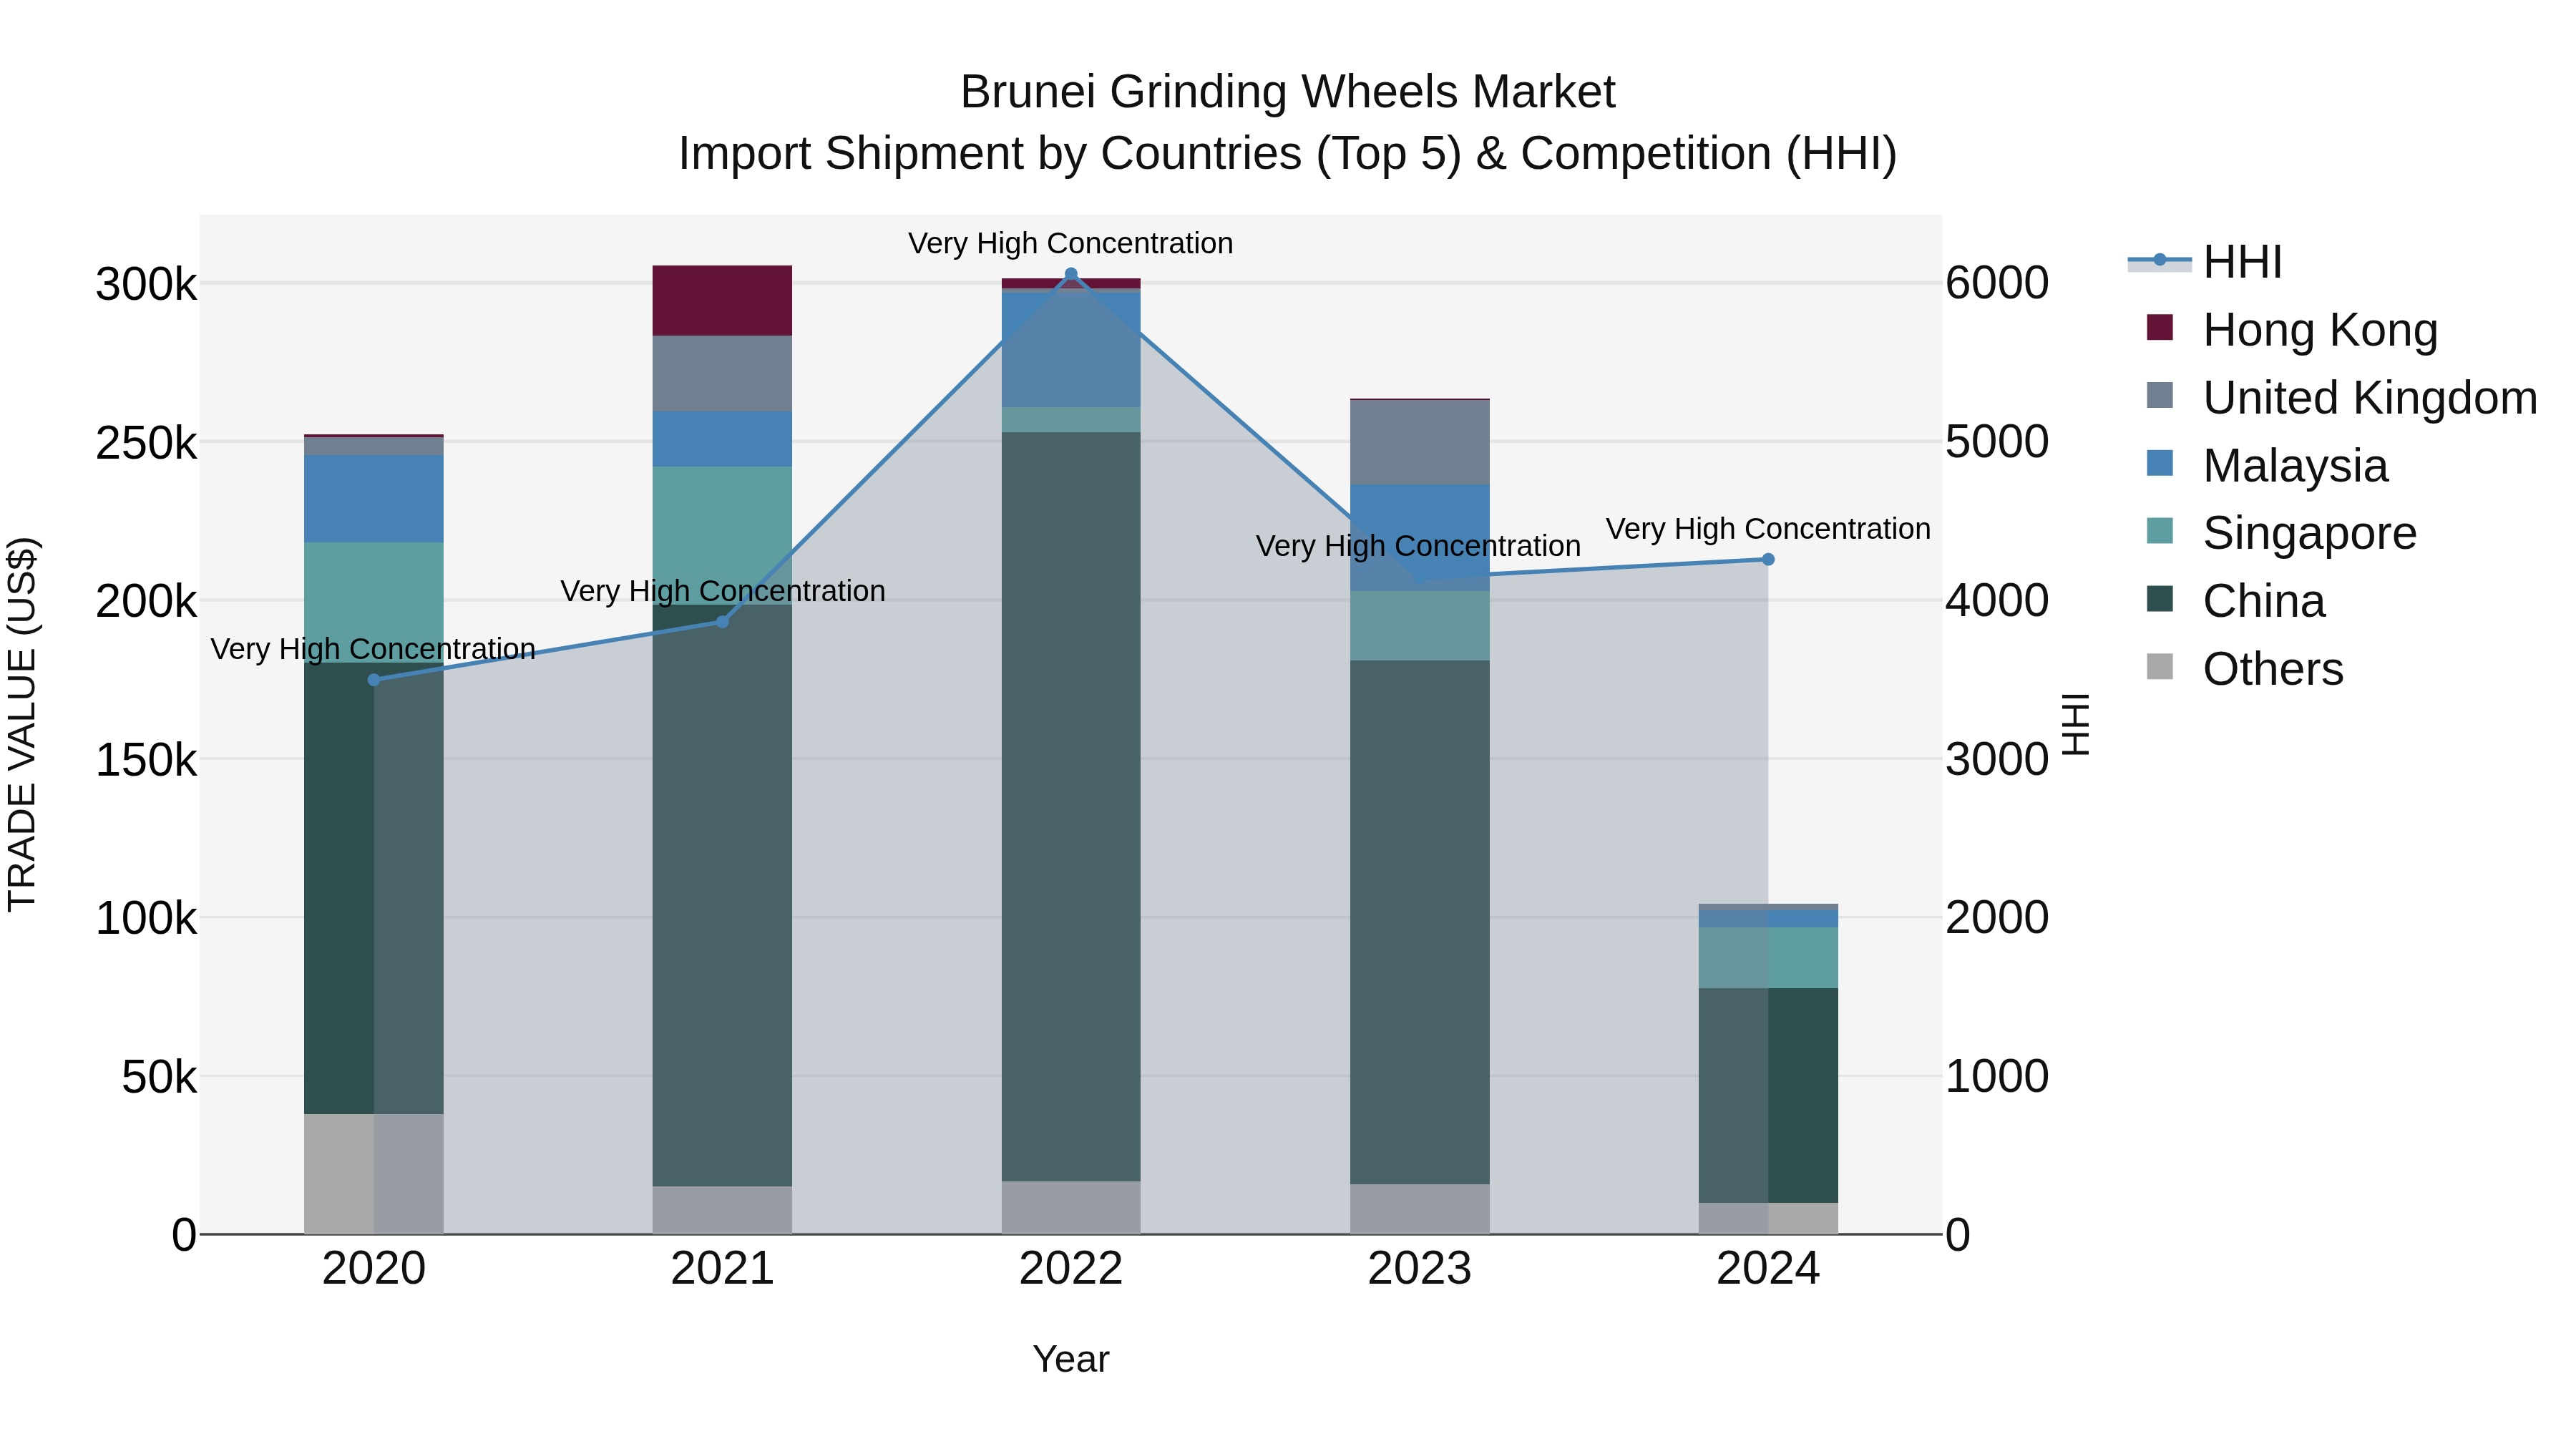Screen dimensions: 2576x1449
Task: Click the 'Very High Concentration' label above 2024
Action: coord(1768,529)
